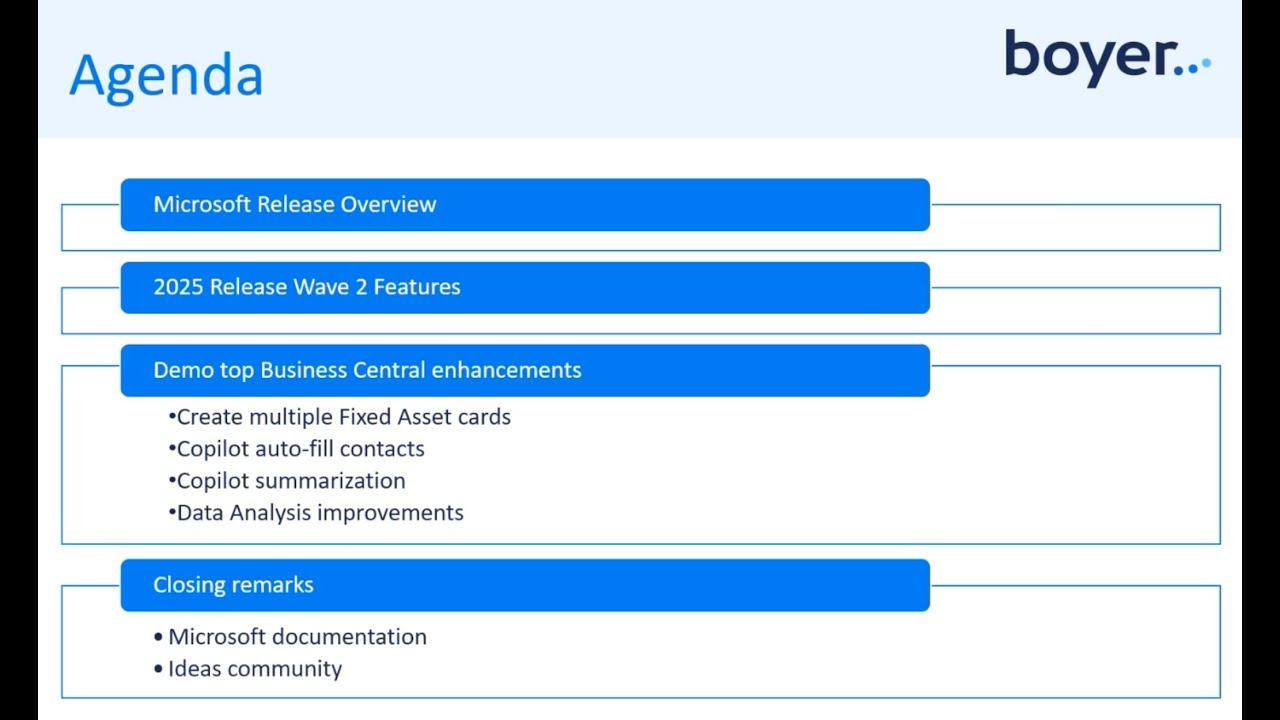Viewport: 1280px width, 720px height.
Task: Click 'Data Analysis improvements' bullet
Action: point(315,513)
